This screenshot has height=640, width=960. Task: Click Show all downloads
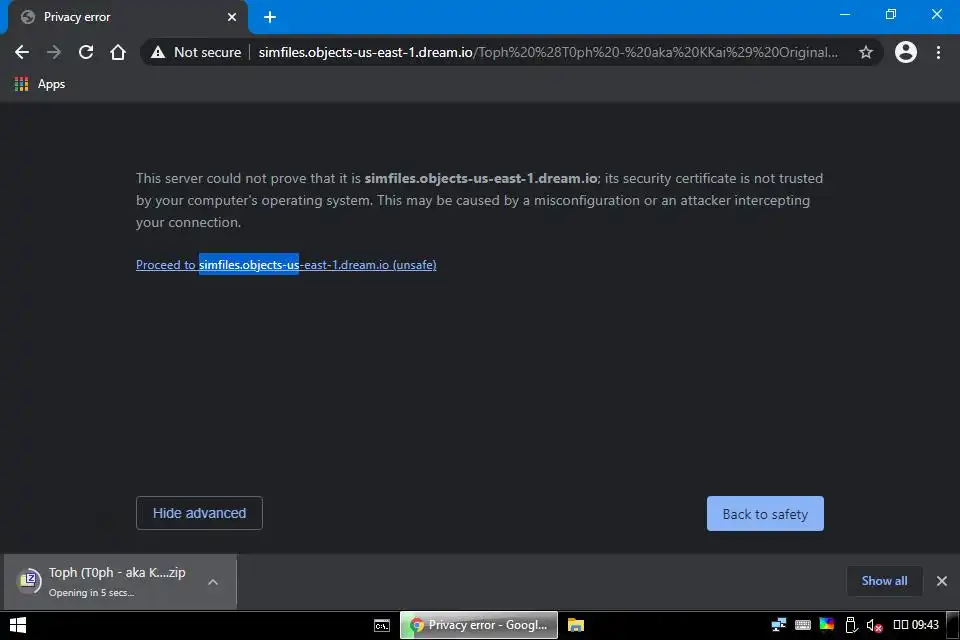coord(884,581)
